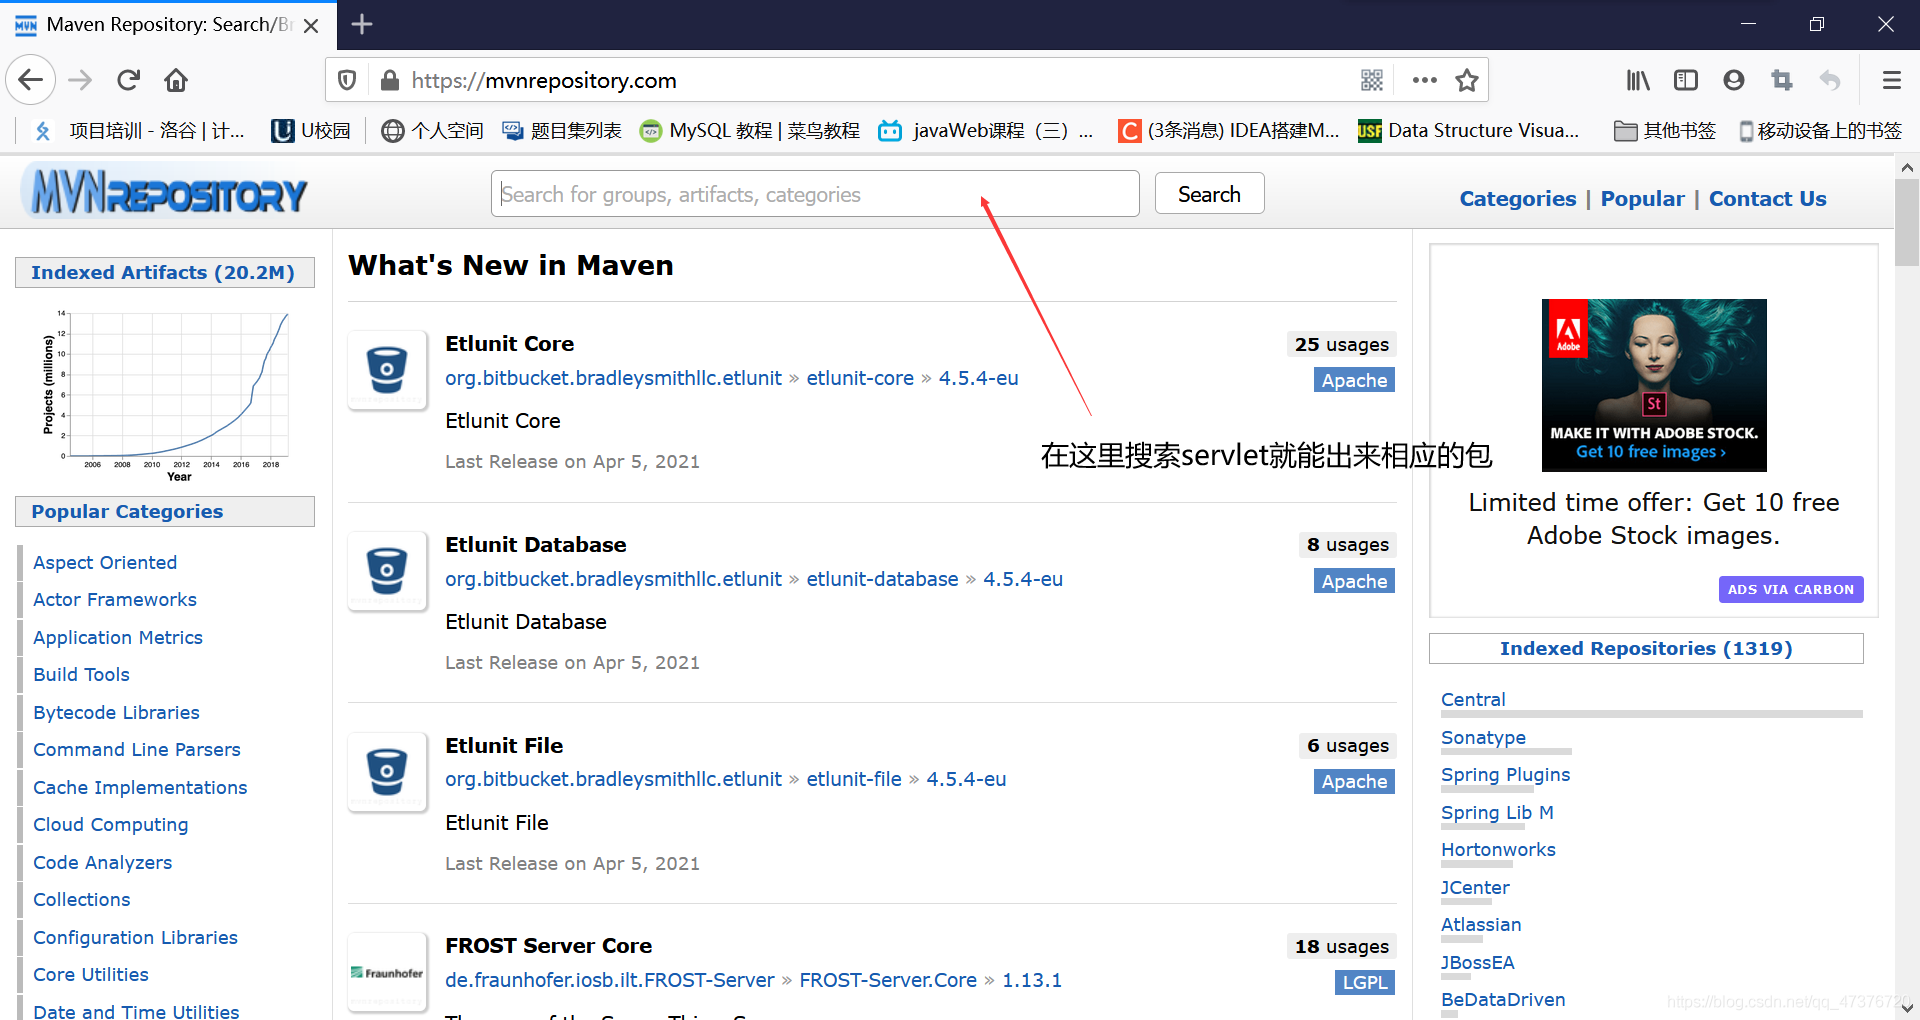Go to the browser home page icon

[176, 80]
